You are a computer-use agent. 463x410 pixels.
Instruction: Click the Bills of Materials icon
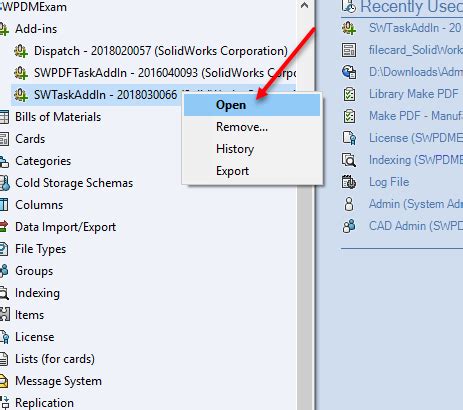[x=4, y=117]
